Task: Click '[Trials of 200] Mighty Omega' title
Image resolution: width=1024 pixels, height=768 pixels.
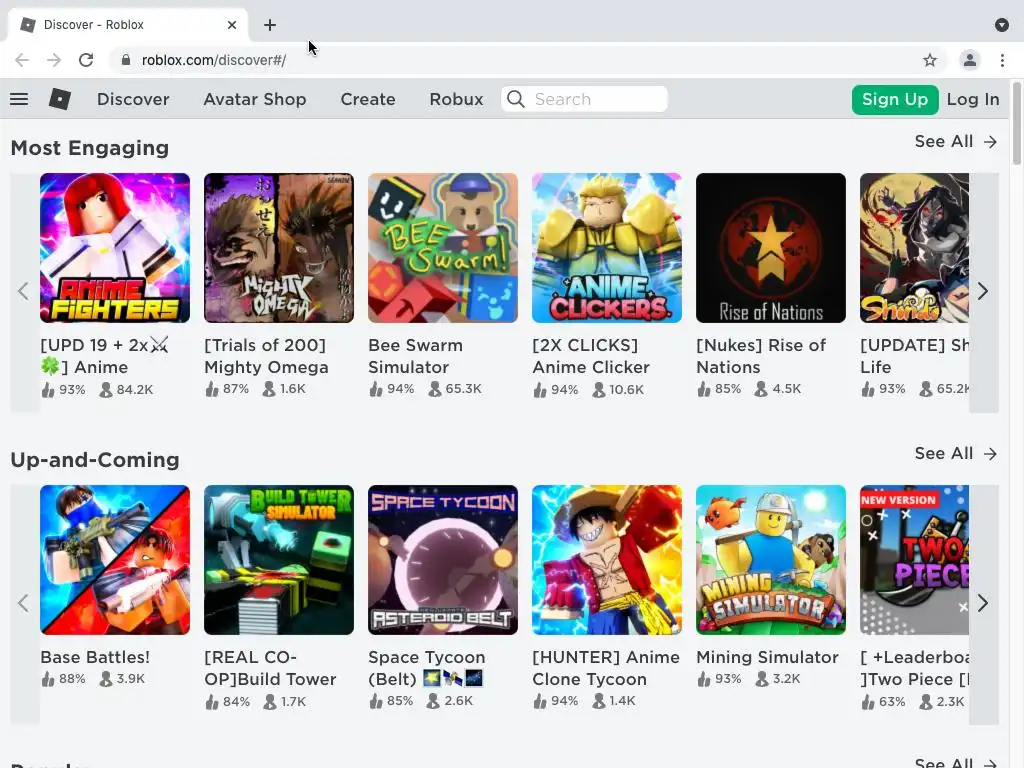Action: click(x=266, y=357)
